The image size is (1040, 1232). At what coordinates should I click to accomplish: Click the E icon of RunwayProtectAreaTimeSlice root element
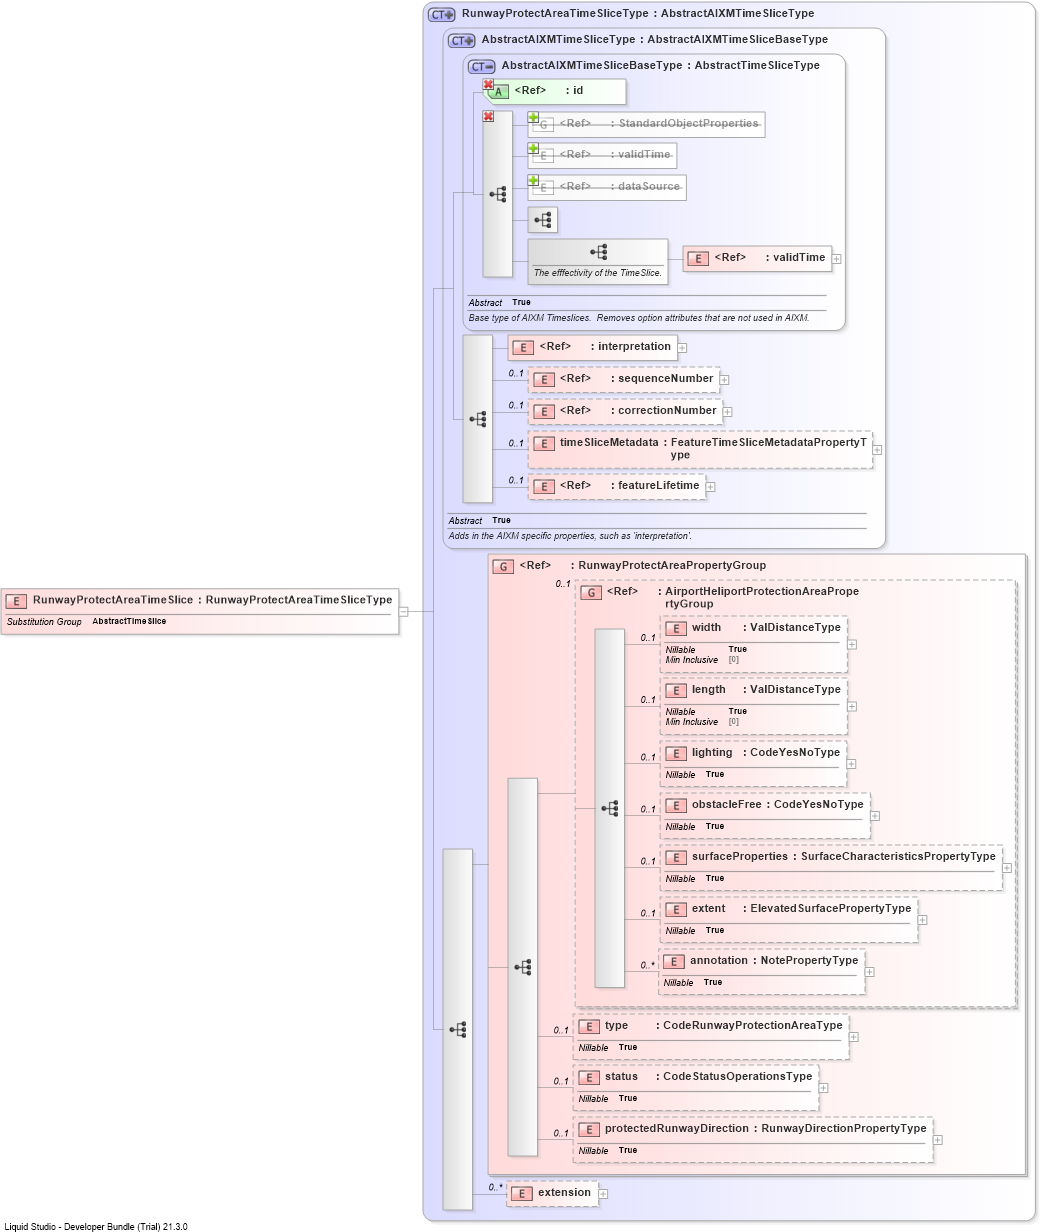15,601
